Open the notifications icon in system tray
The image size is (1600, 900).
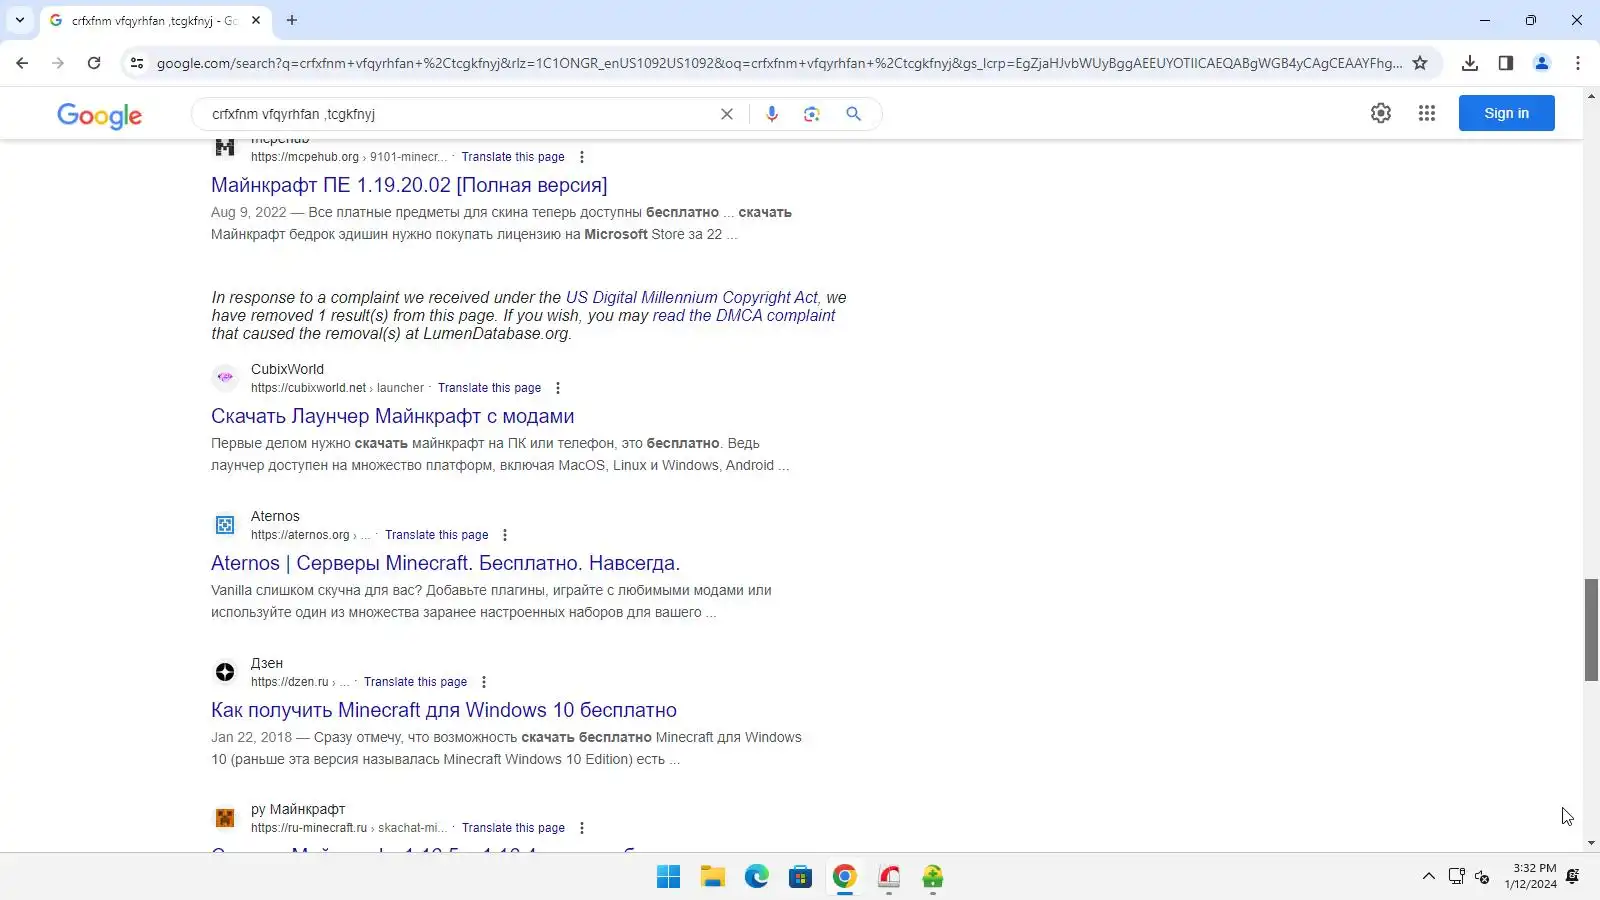coord(1573,877)
